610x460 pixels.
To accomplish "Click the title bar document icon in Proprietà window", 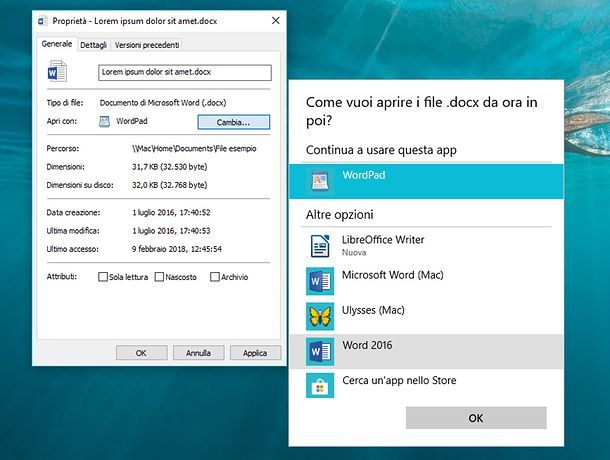I will [x=42, y=21].
